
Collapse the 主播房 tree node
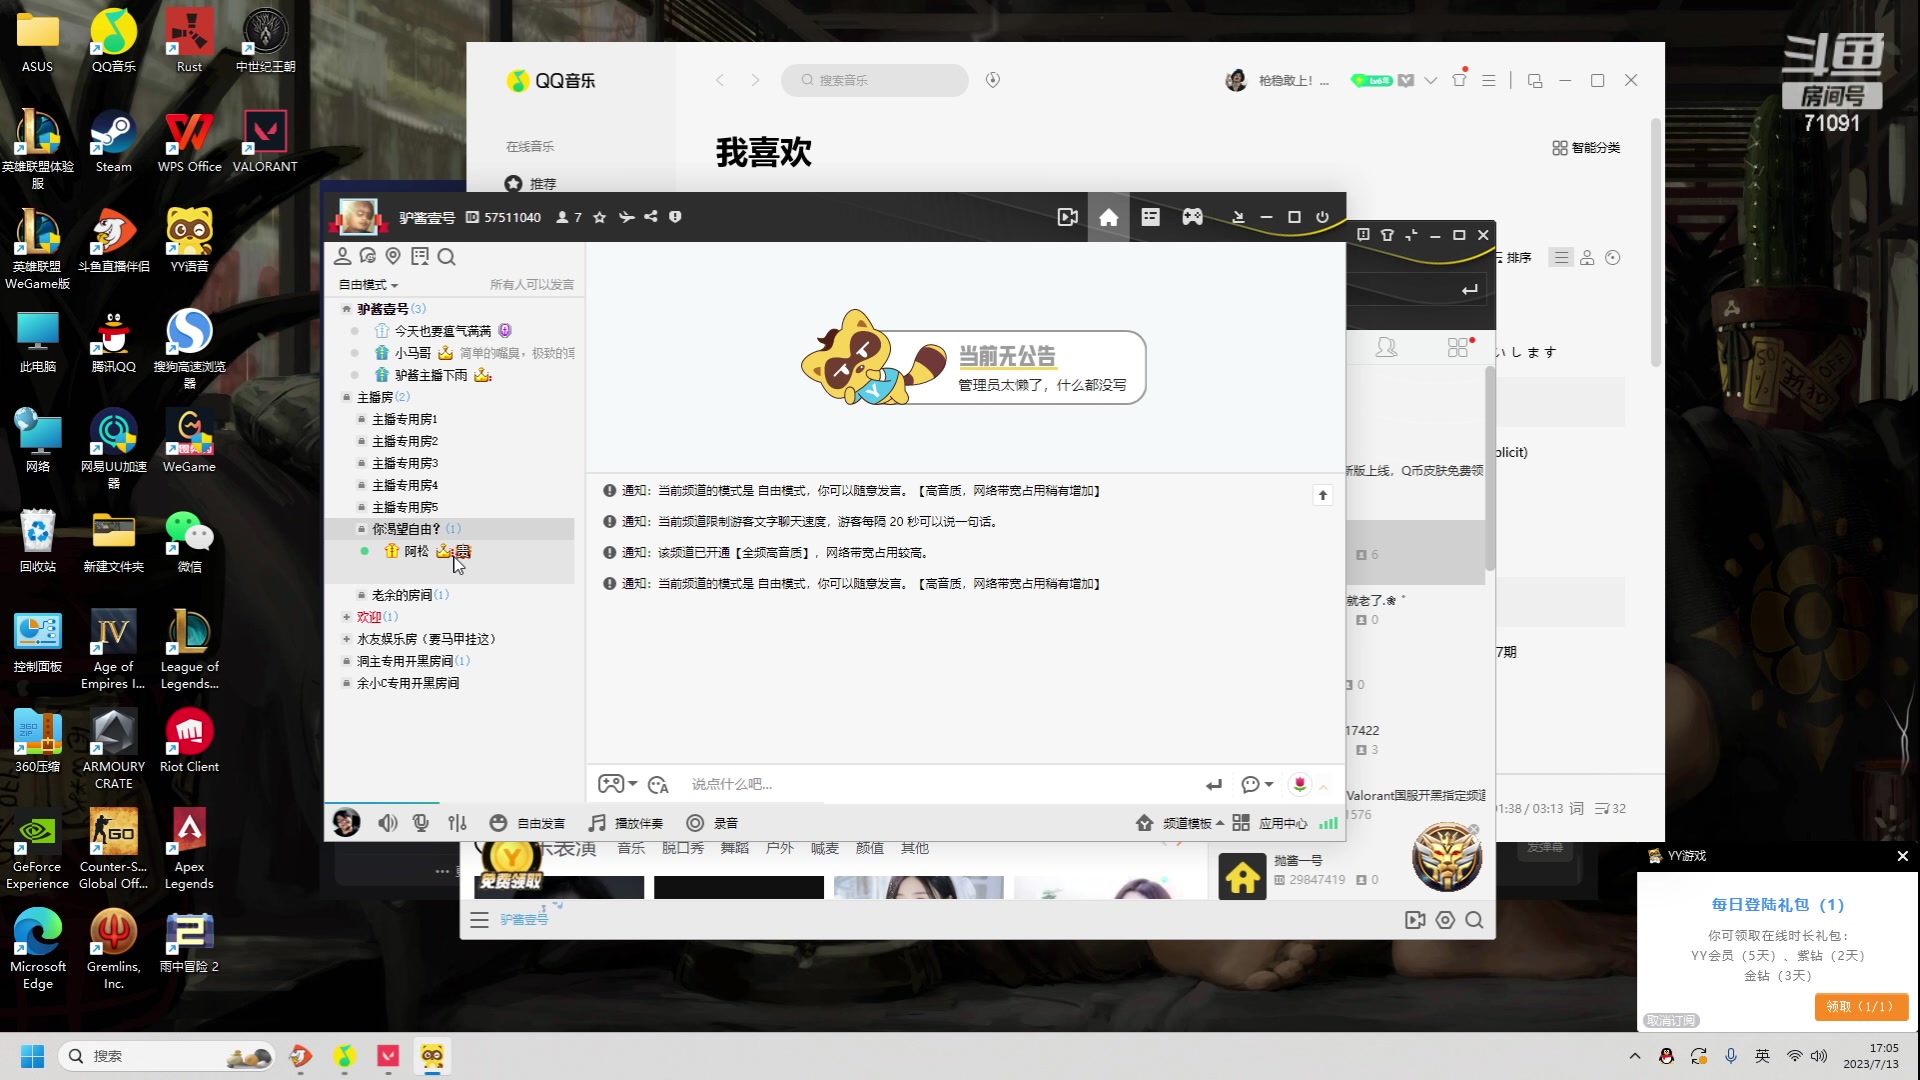346,397
